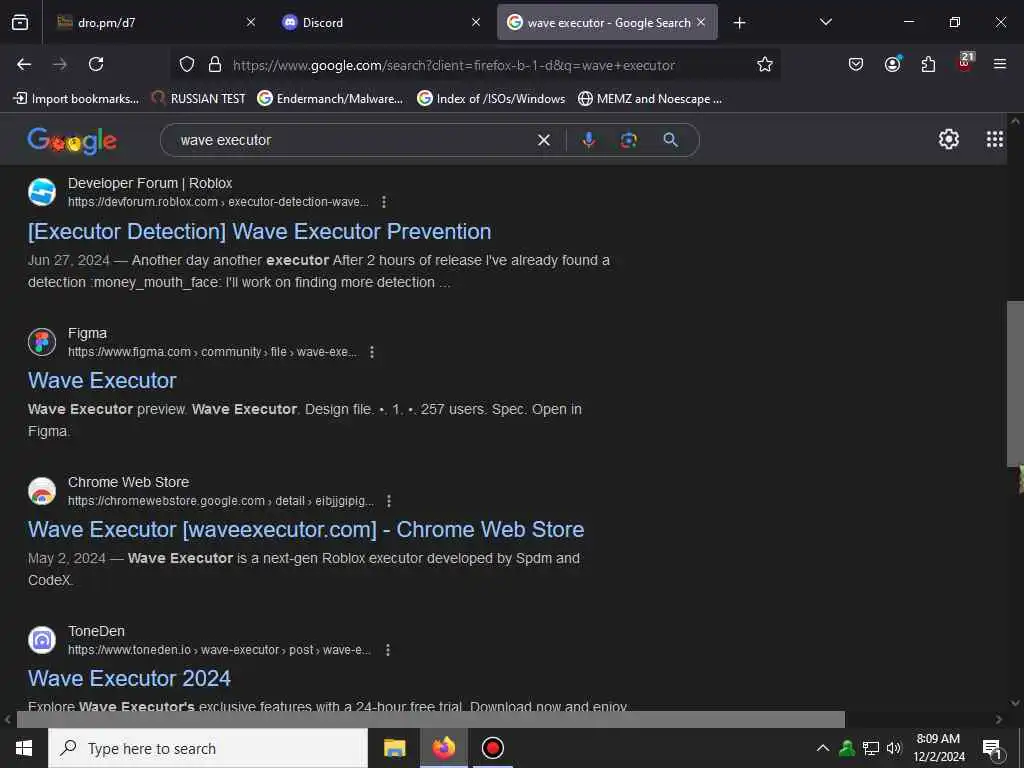Open the tracking protection shield icon

point(187,64)
